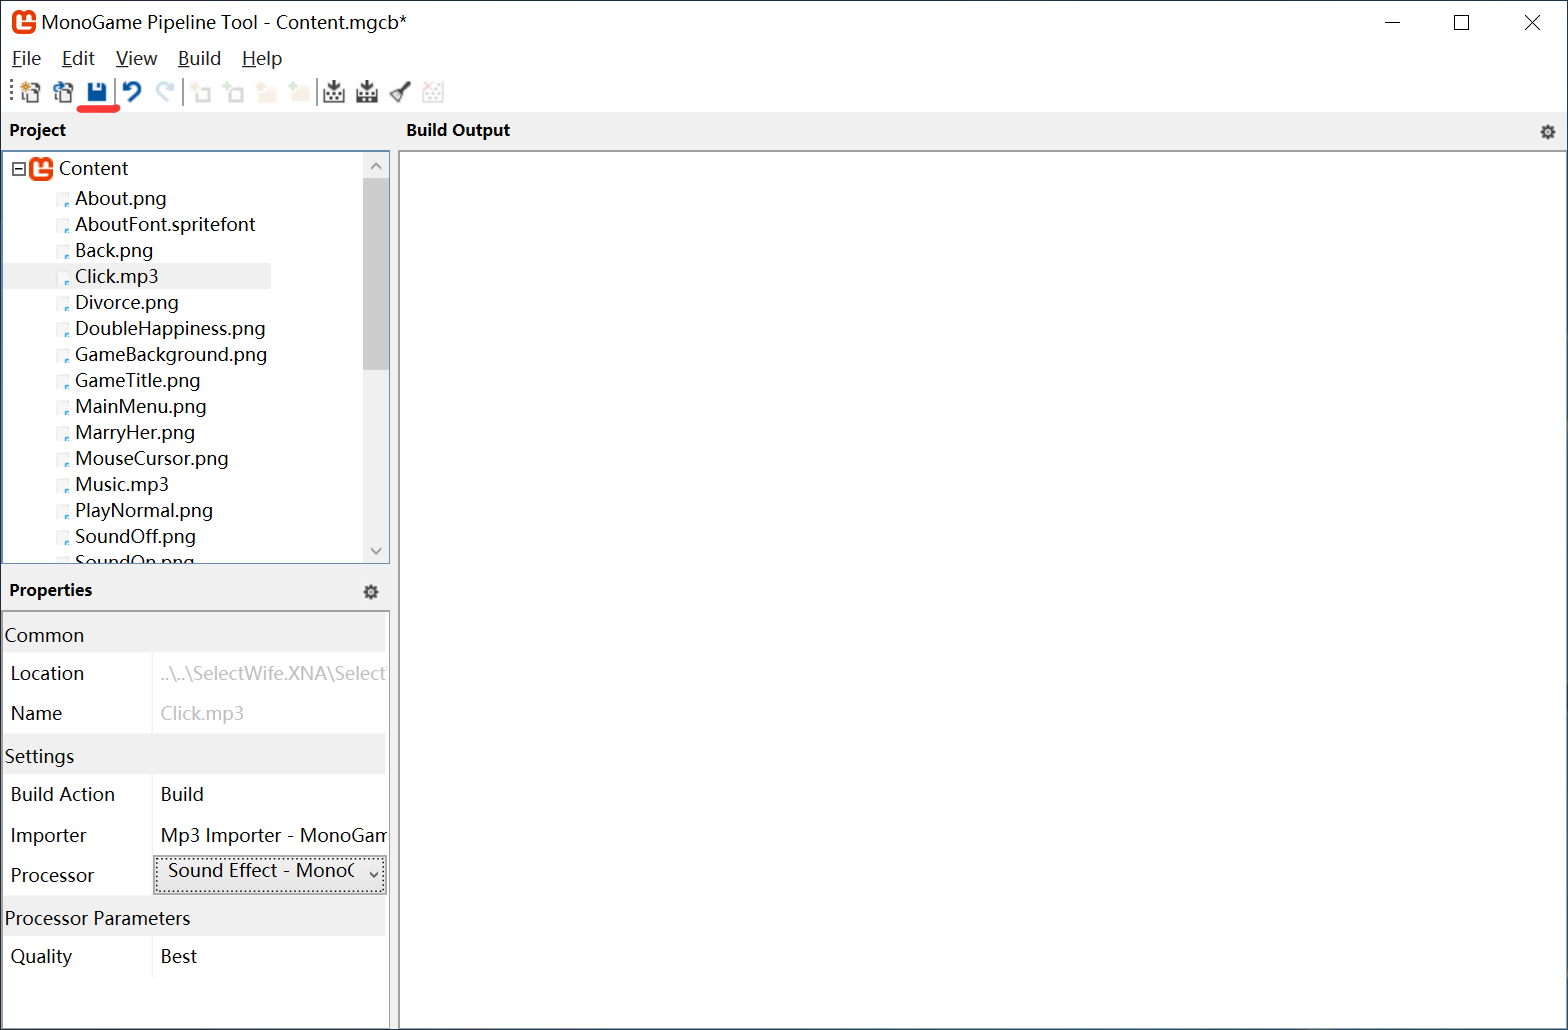Click the Open Project toolbar icon

[x=63, y=92]
